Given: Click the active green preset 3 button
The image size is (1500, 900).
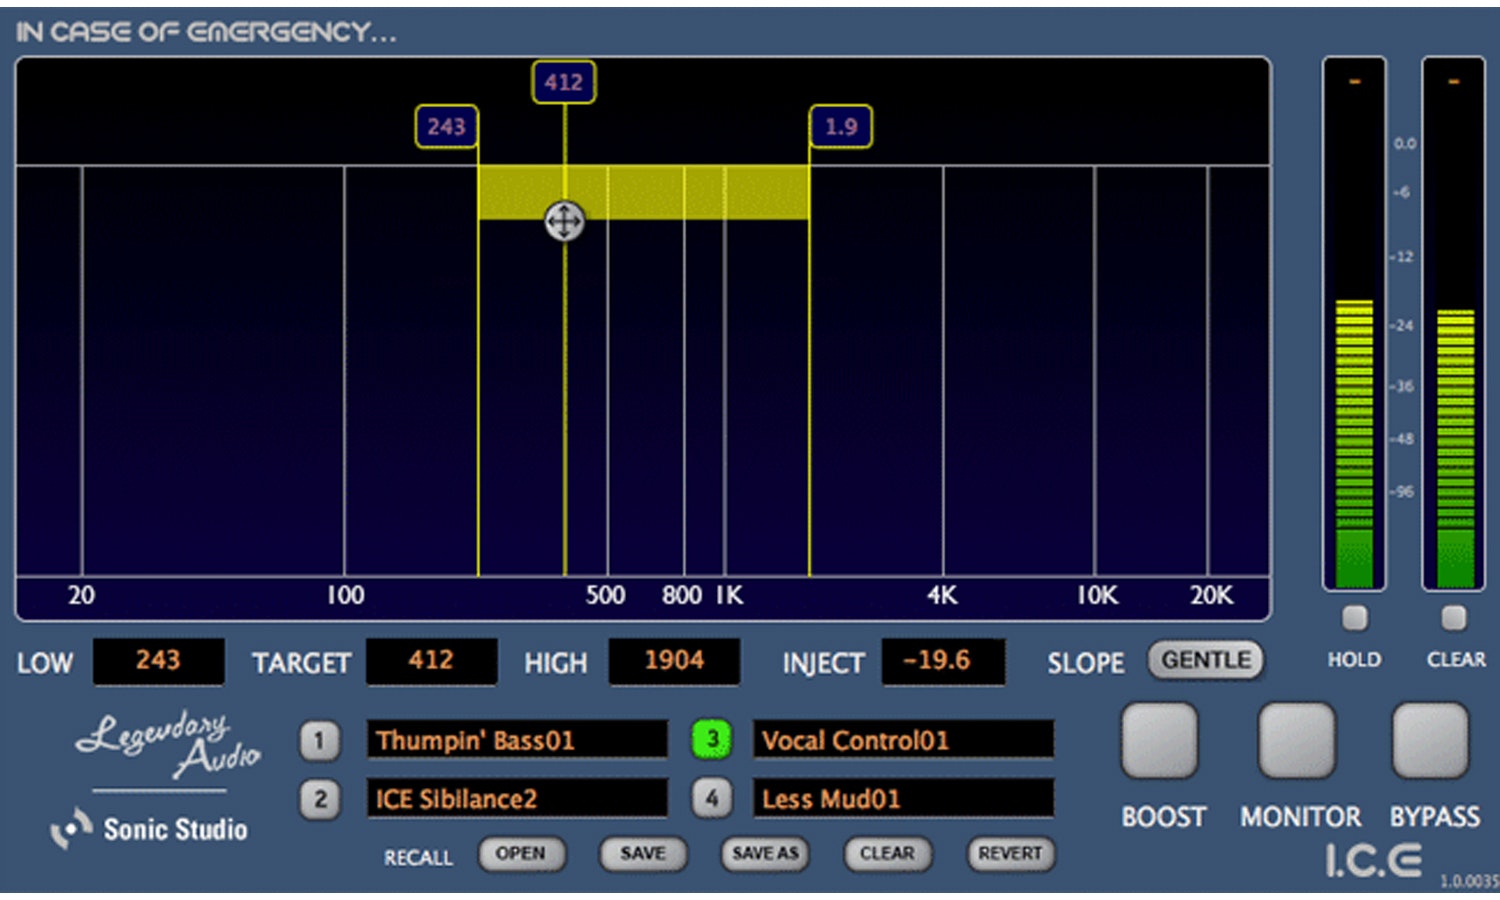Looking at the screenshot, I should [712, 740].
